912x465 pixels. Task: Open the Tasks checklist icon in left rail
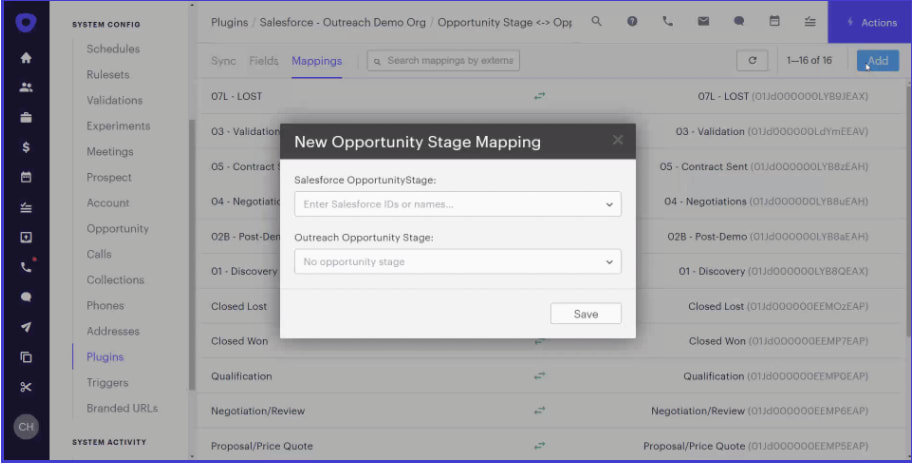click(x=26, y=207)
